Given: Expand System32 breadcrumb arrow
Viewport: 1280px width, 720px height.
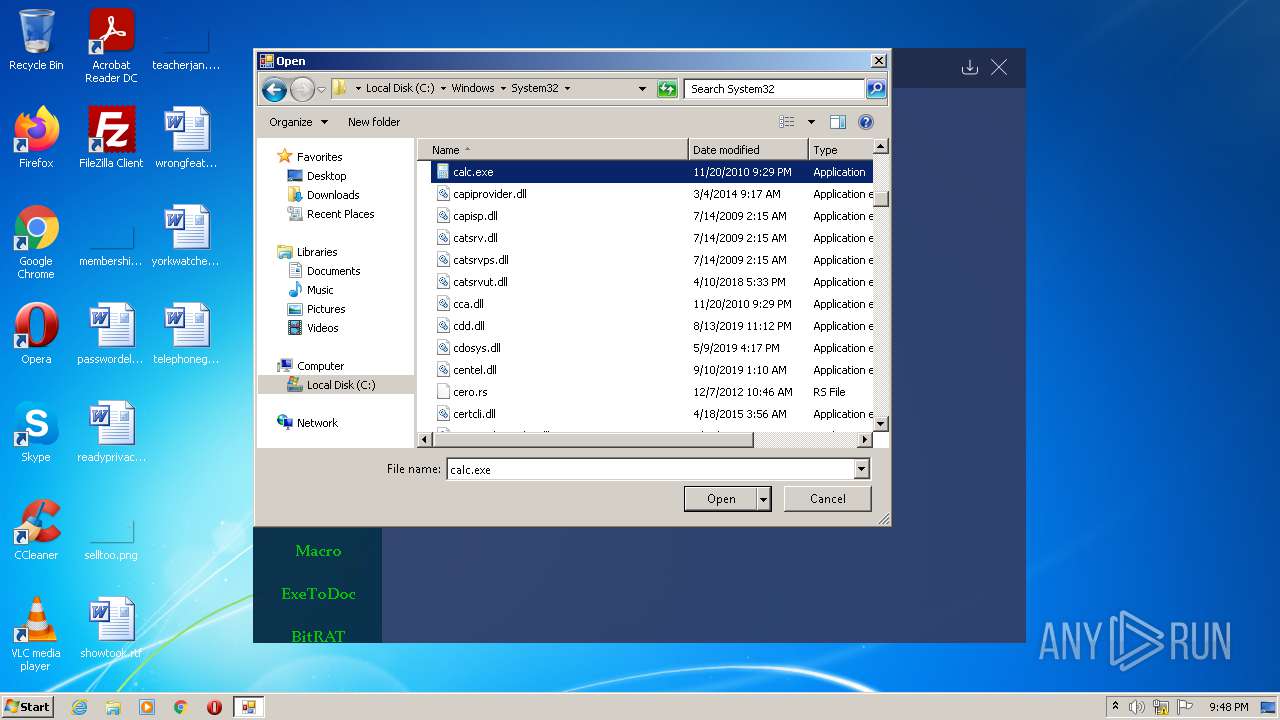Looking at the screenshot, I should [567, 88].
